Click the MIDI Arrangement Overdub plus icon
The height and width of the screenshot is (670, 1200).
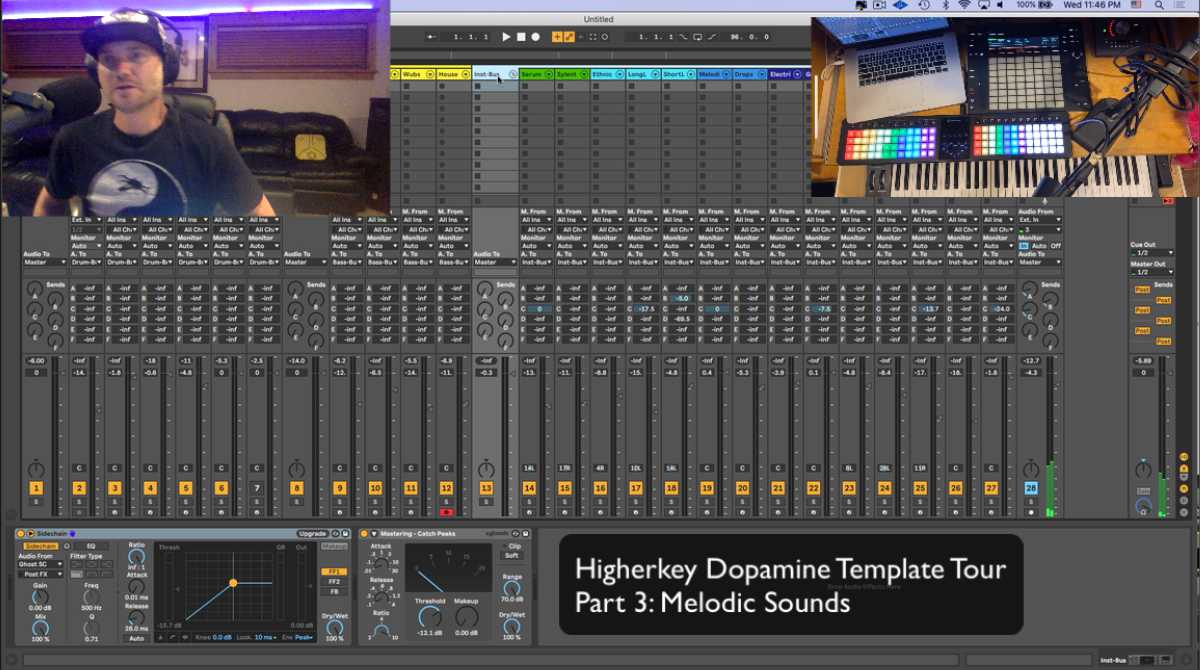[556, 37]
